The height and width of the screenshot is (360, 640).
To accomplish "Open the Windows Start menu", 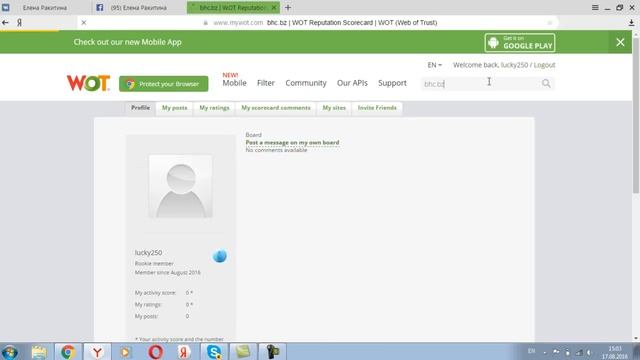I will [10, 352].
